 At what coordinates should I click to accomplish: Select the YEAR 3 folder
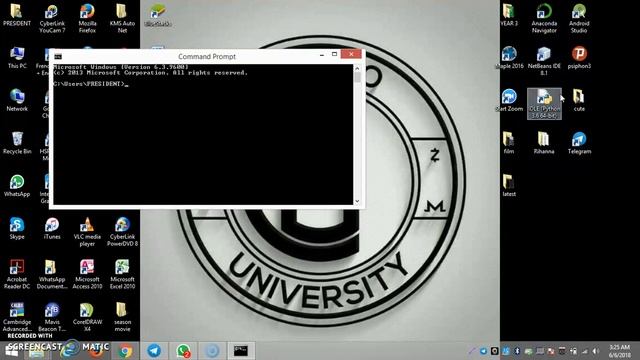[x=509, y=15]
